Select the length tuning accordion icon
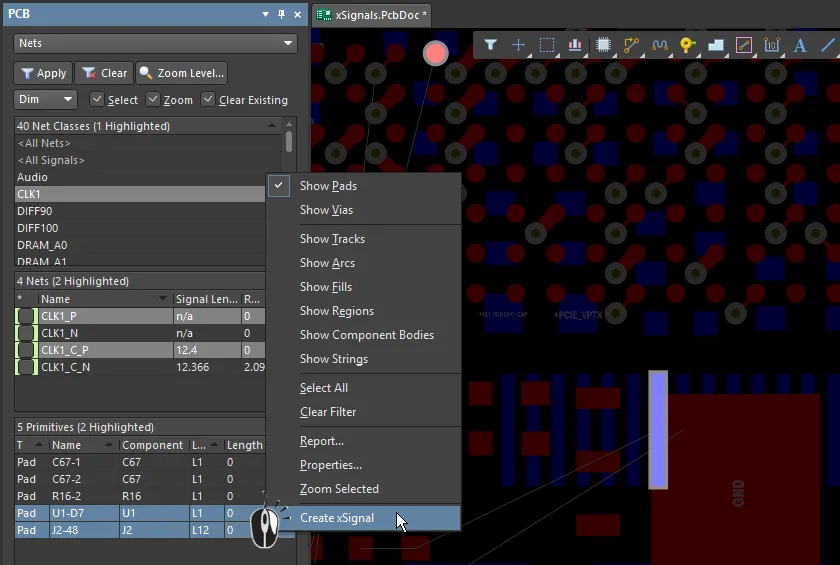Screen dimensions: 840x565 tap(659, 45)
